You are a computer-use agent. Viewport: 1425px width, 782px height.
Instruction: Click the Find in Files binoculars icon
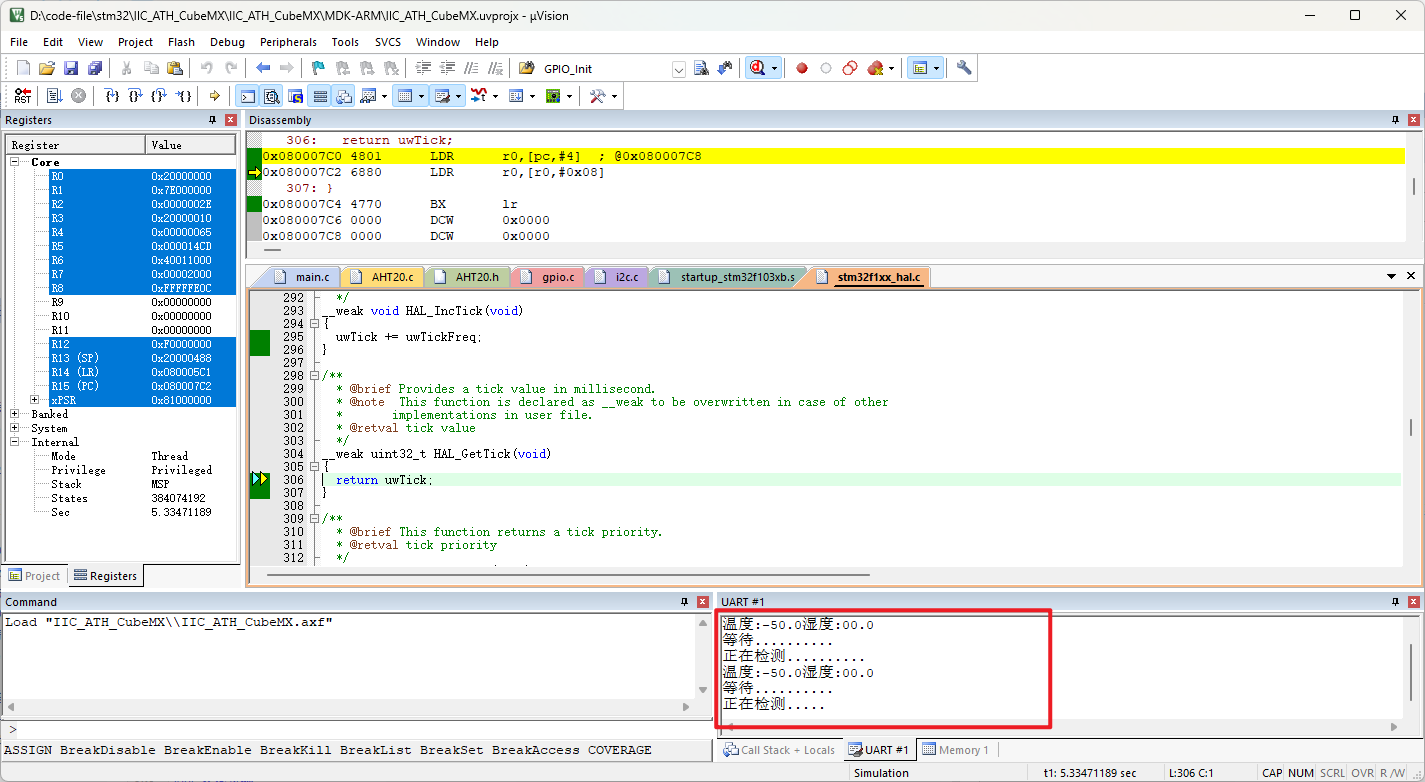click(701, 68)
